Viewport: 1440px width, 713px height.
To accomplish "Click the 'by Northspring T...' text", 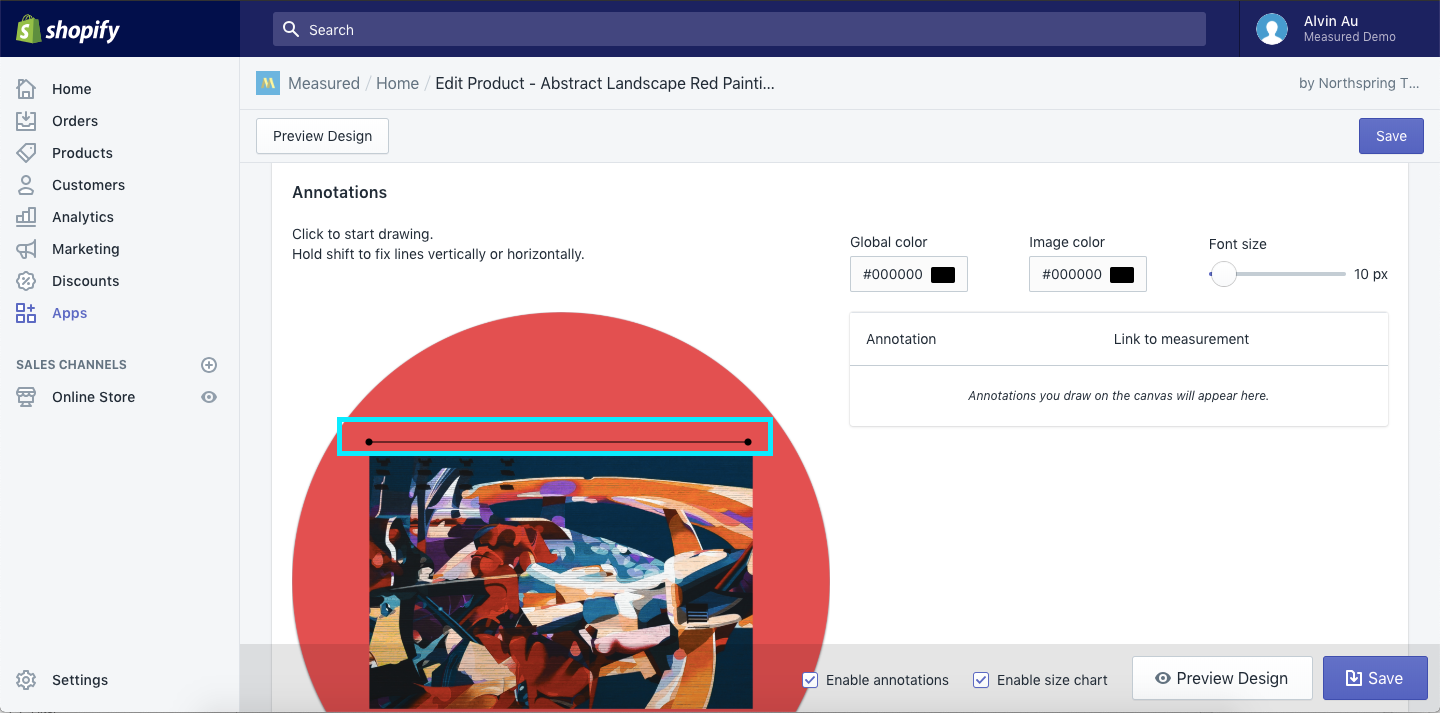I will pos(1359,83).
